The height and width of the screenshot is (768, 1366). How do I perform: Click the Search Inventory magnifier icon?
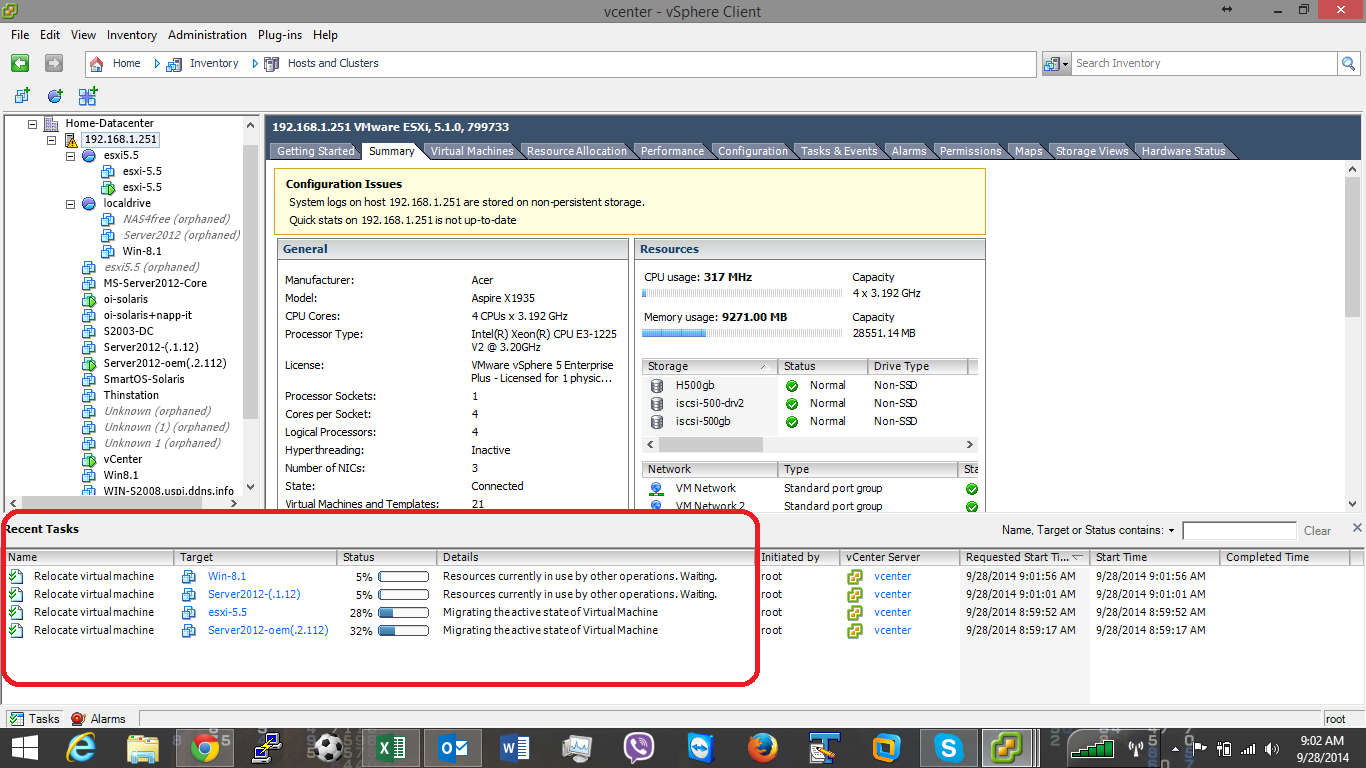[1350, 63]
